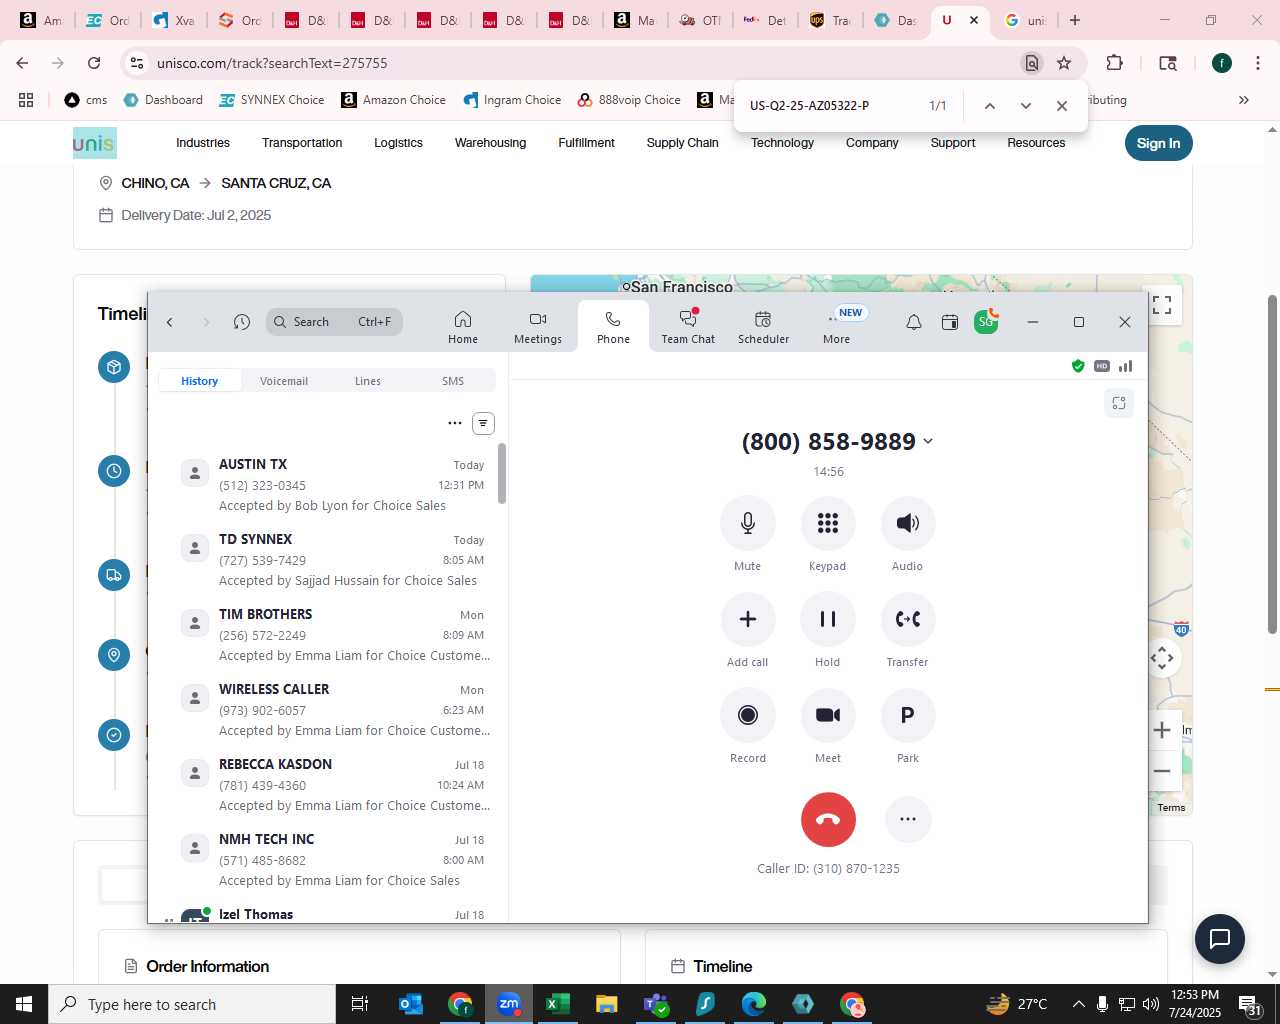Screen dimensions: 1280x1024
Task: Open AUSTIN TX call history entry
Action: pos(333,485)
